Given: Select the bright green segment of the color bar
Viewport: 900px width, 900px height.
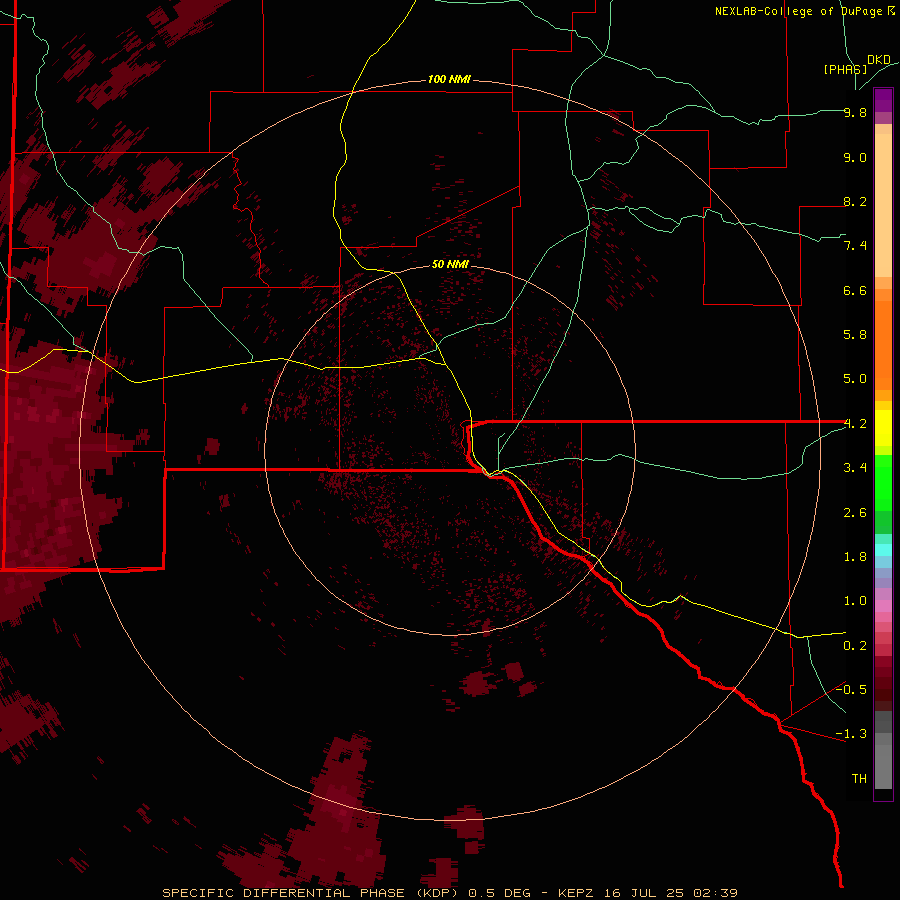Looking at the screenshot, I should (x=883, y=483).
